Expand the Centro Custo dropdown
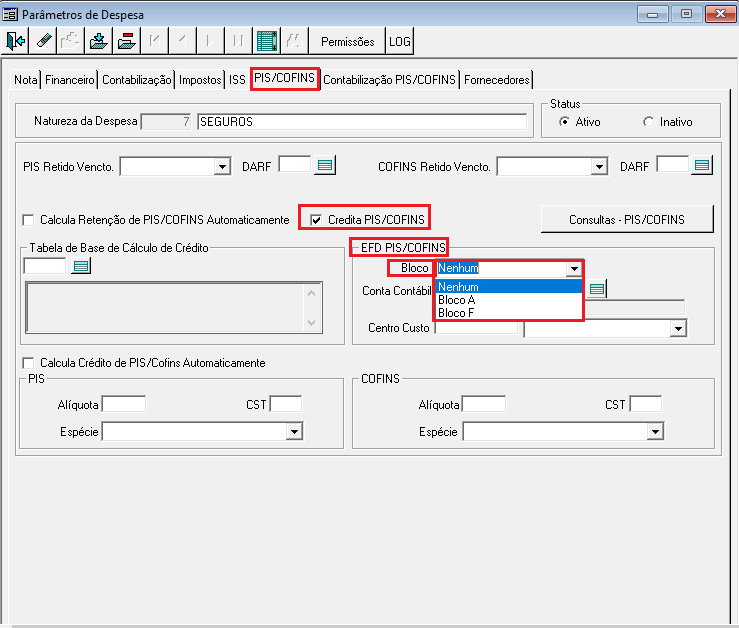This screenshot has width=739, height=628. point(678,328)
